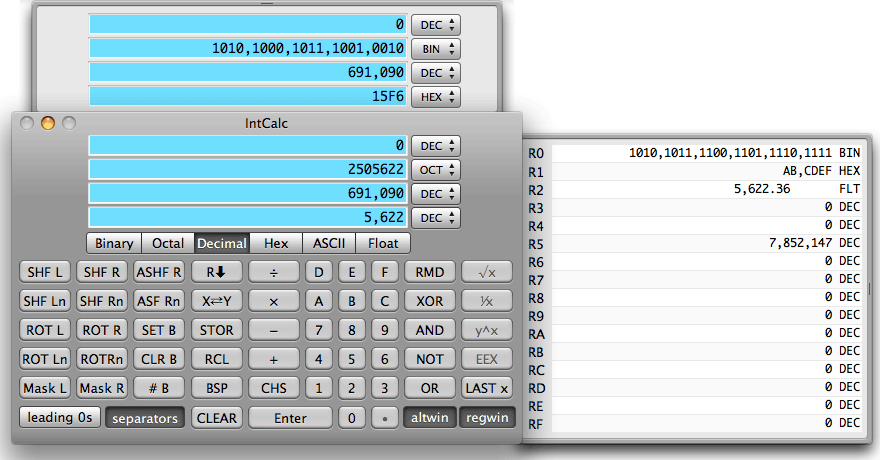The image size is (880, 460).
Task: Click the XOR button
Action: (x=429, y=301)
